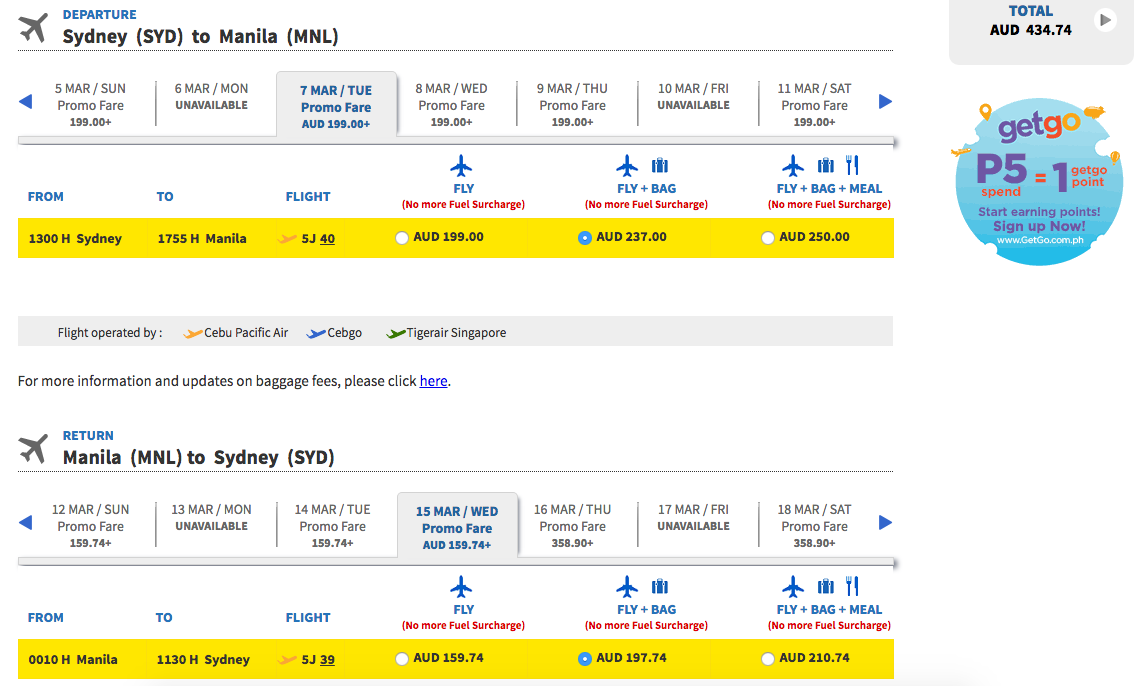Open the baggage fees 'here' link
Screen dimensions: 1145x686
pos(433,381)
